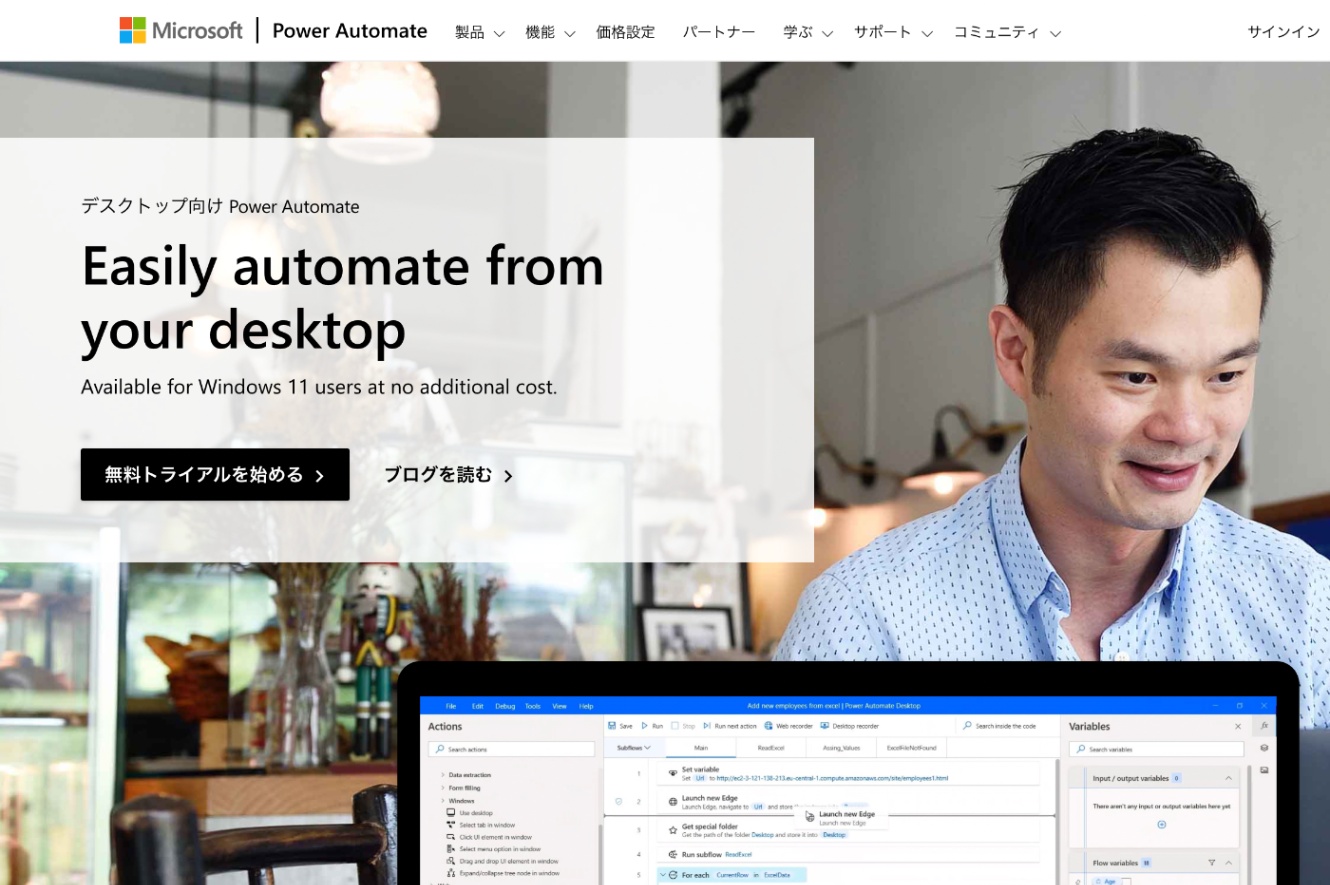Click the Run next action icon
The height and width of the screenshot is (885, 1330).
pos(707,725)
